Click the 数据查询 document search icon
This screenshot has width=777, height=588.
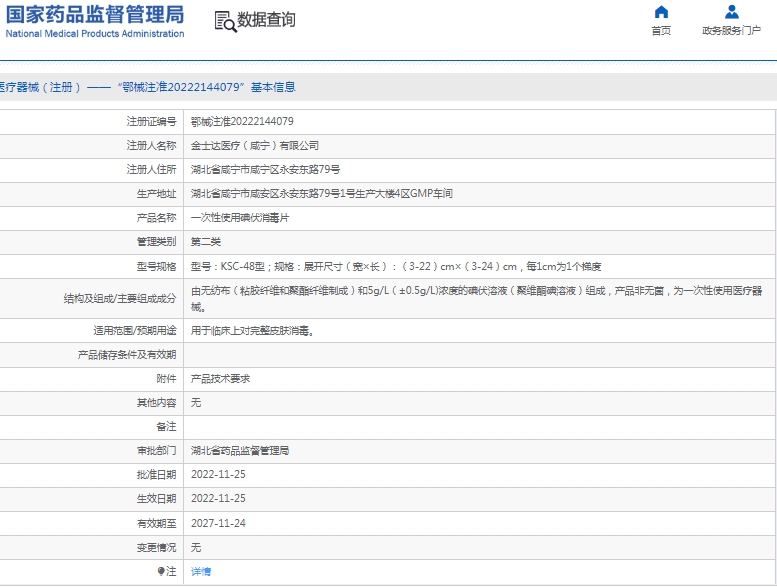pos(223,21)
